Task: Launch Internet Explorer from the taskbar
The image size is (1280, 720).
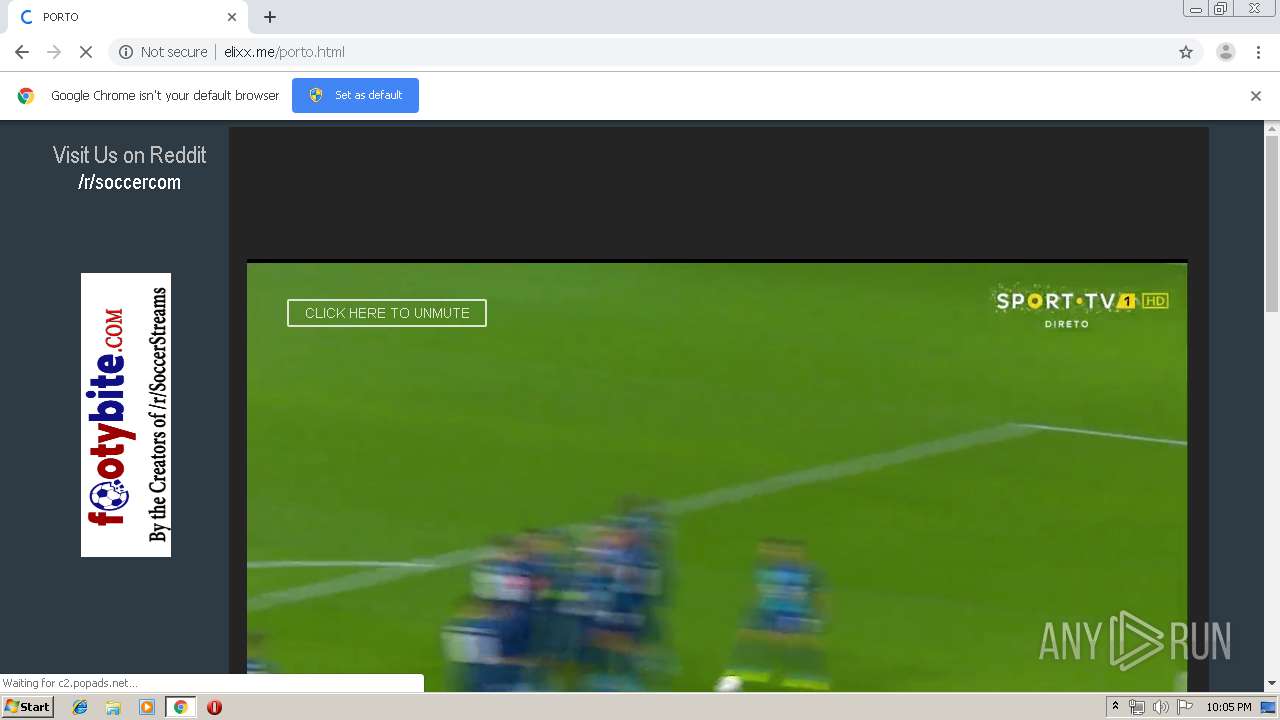Action: point(80,707)
